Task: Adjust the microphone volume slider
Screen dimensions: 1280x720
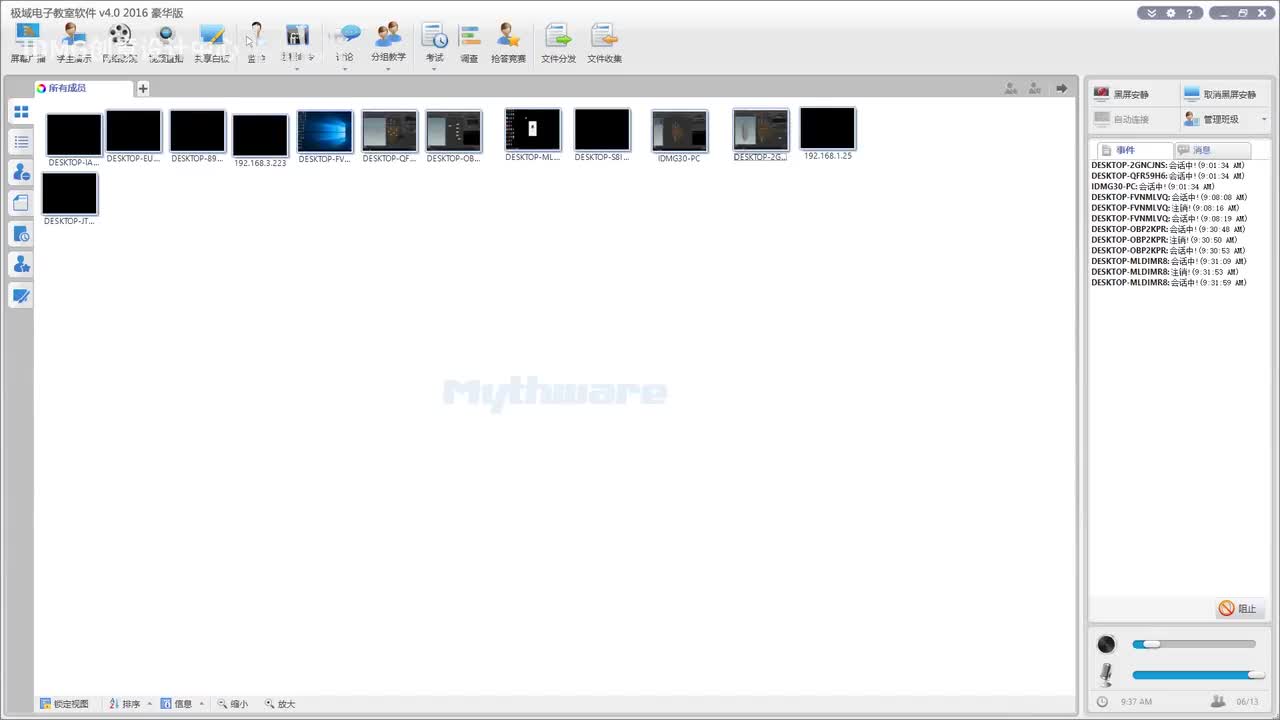Action: pos(1198,675)
